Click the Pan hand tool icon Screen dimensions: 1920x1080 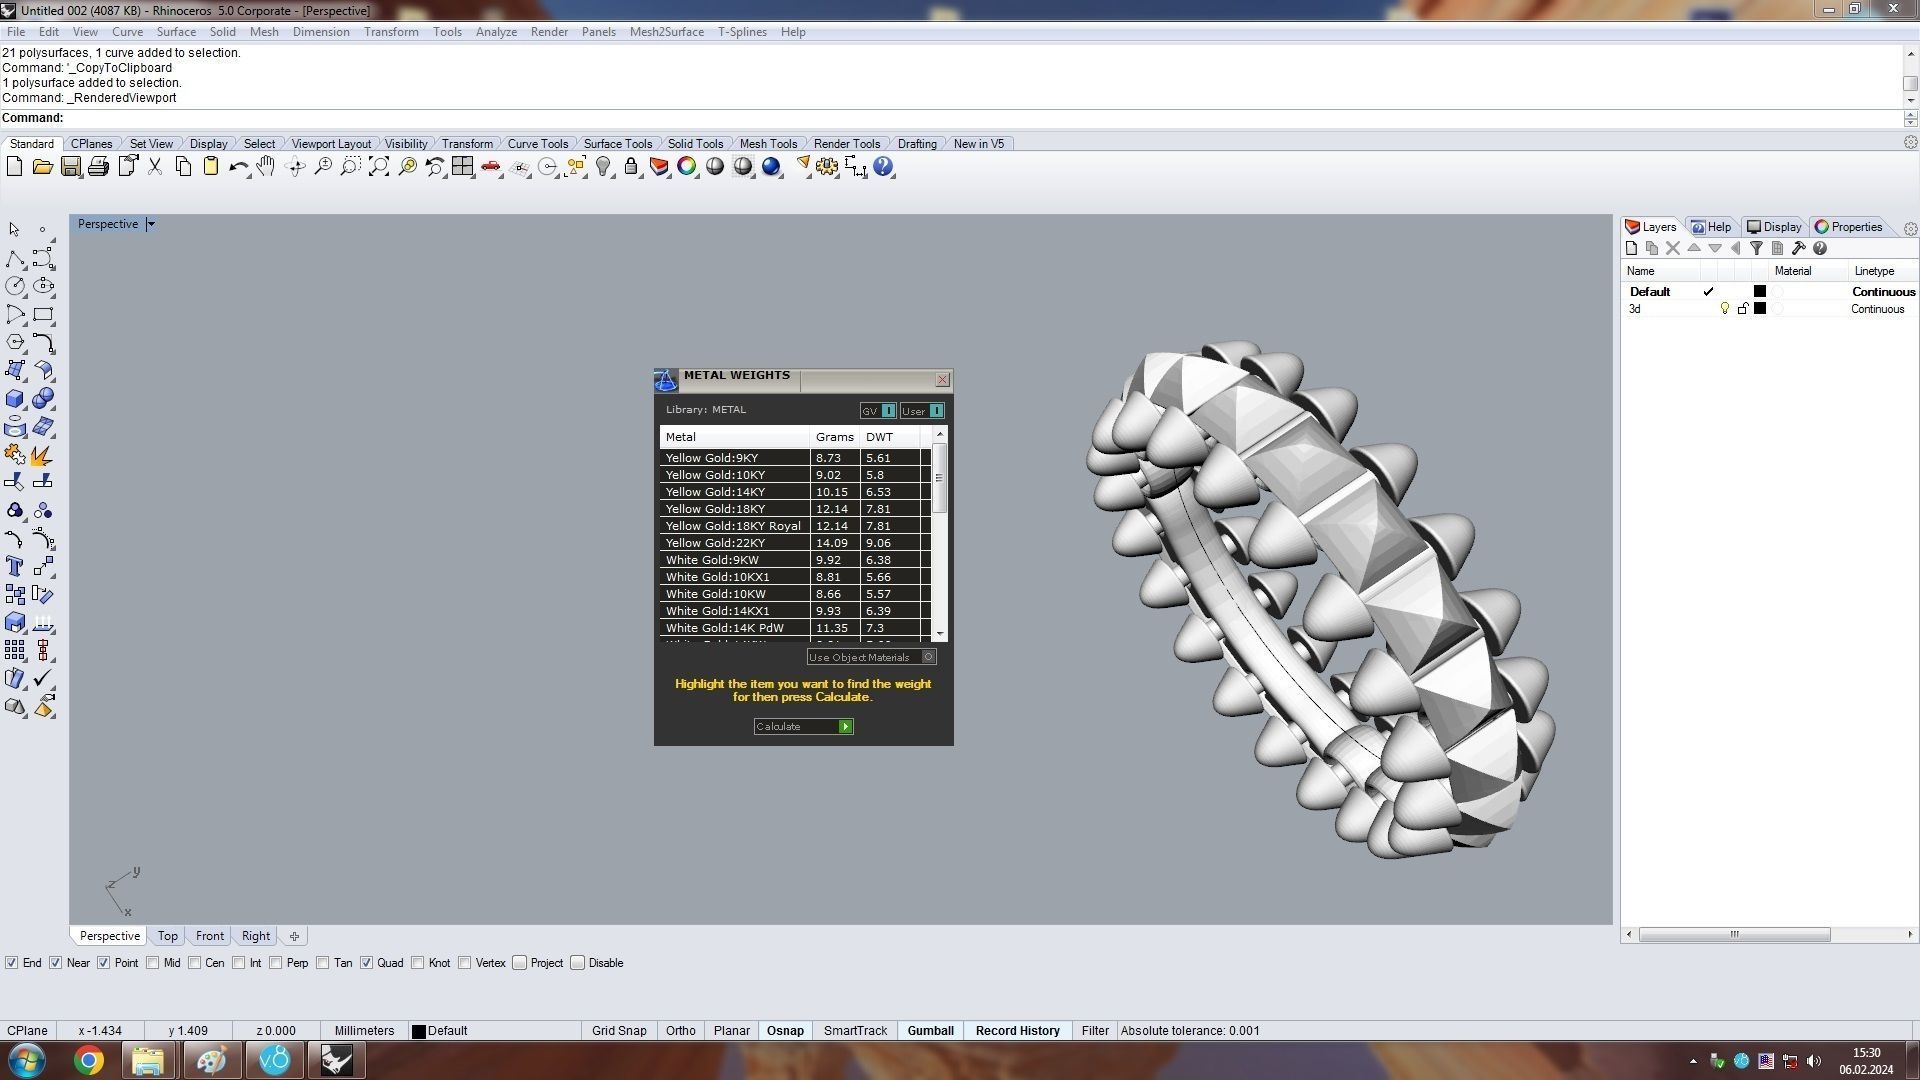265,167
